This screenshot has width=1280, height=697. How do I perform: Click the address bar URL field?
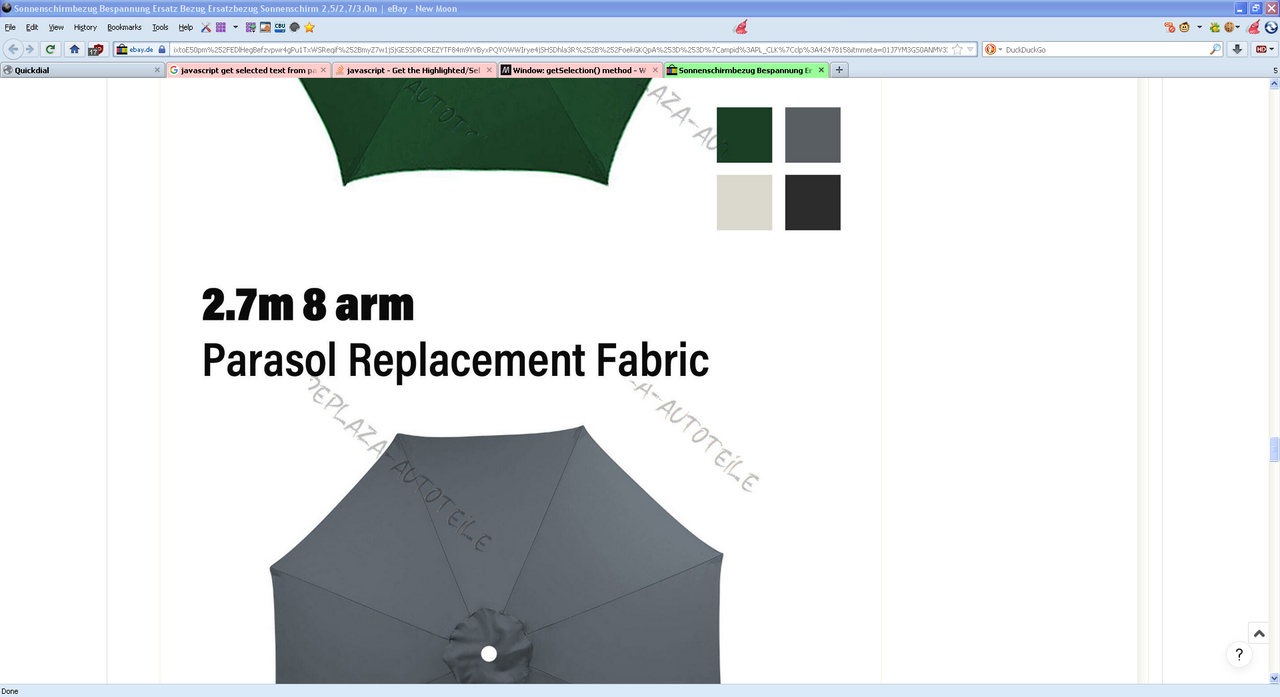click(558, 49)
